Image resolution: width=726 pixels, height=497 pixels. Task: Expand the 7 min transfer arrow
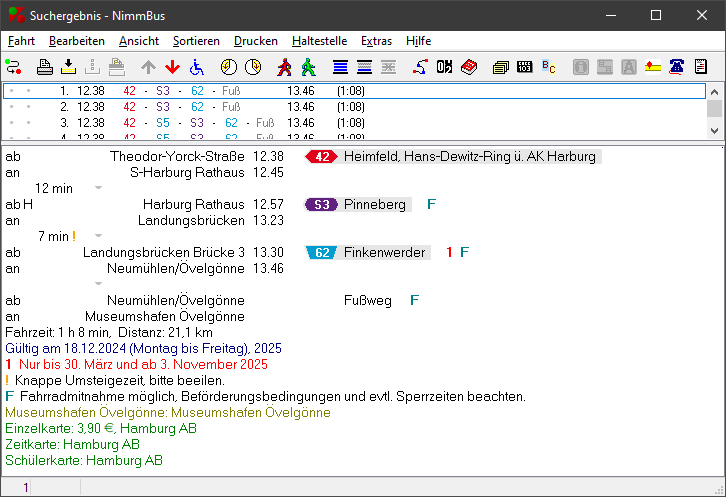(x=98, y=236)
